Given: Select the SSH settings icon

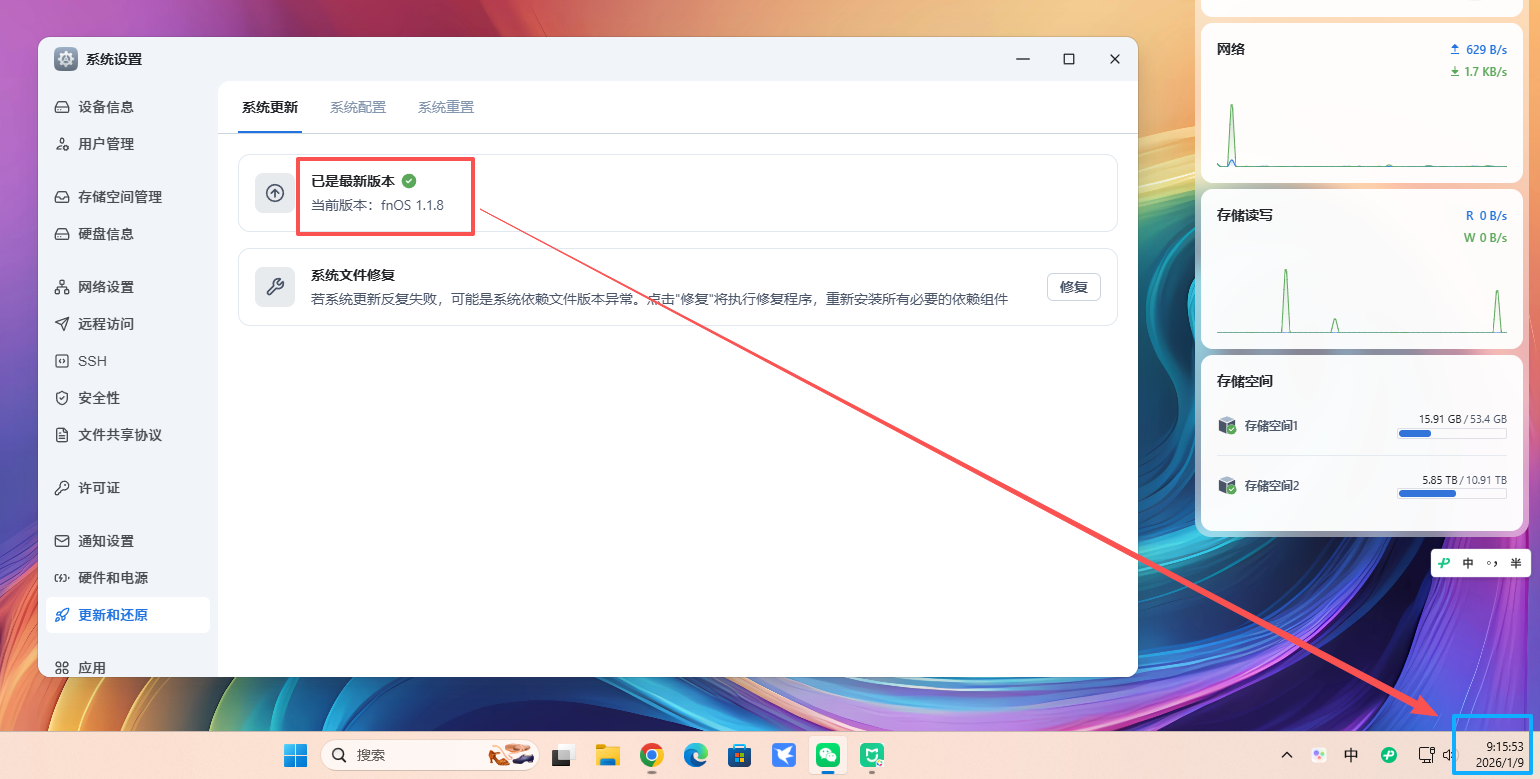Looking at the screenshot, I should coord(60,360).
